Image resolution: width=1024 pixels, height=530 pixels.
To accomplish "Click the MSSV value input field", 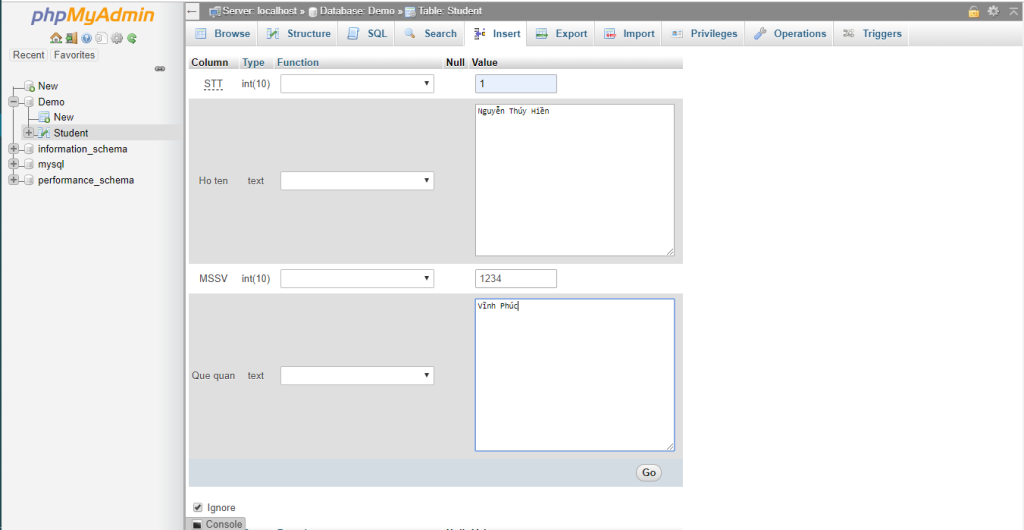I will [516, 279].
